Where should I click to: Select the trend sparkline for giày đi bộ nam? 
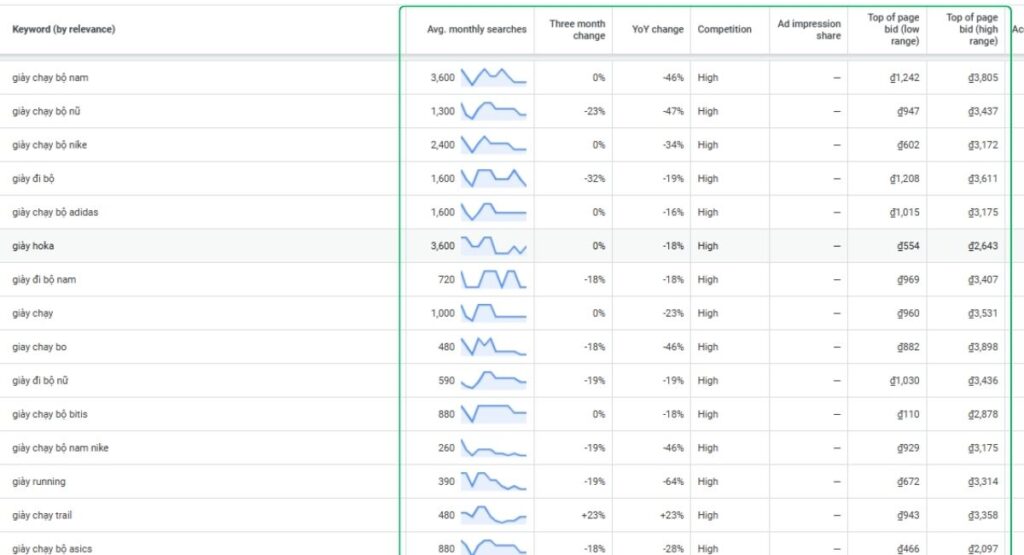(493, 280)
